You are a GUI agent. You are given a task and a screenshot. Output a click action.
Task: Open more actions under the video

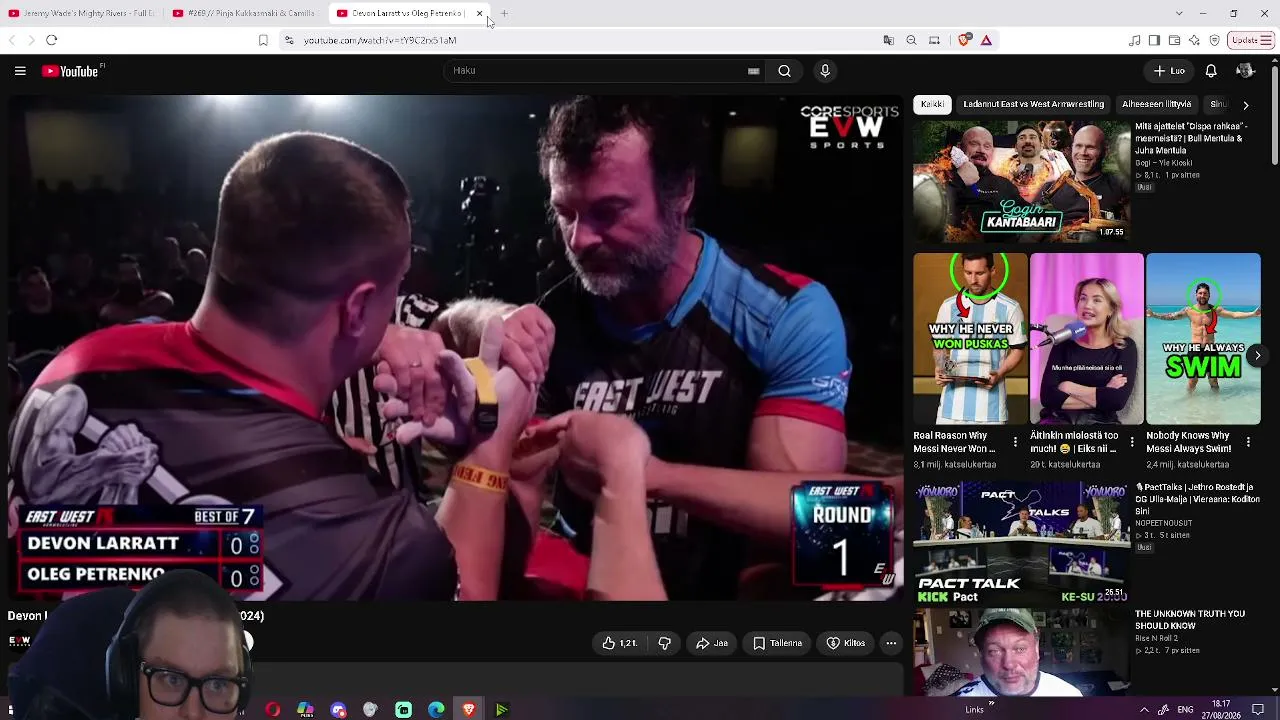tap(891, 643)
